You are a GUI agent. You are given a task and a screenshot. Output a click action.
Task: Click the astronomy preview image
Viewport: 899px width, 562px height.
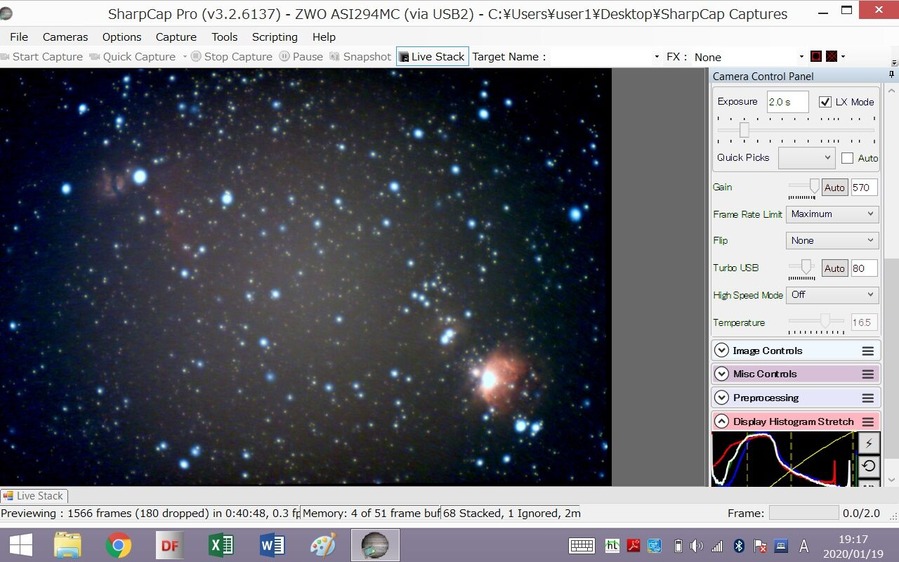[x=306, y=277]
